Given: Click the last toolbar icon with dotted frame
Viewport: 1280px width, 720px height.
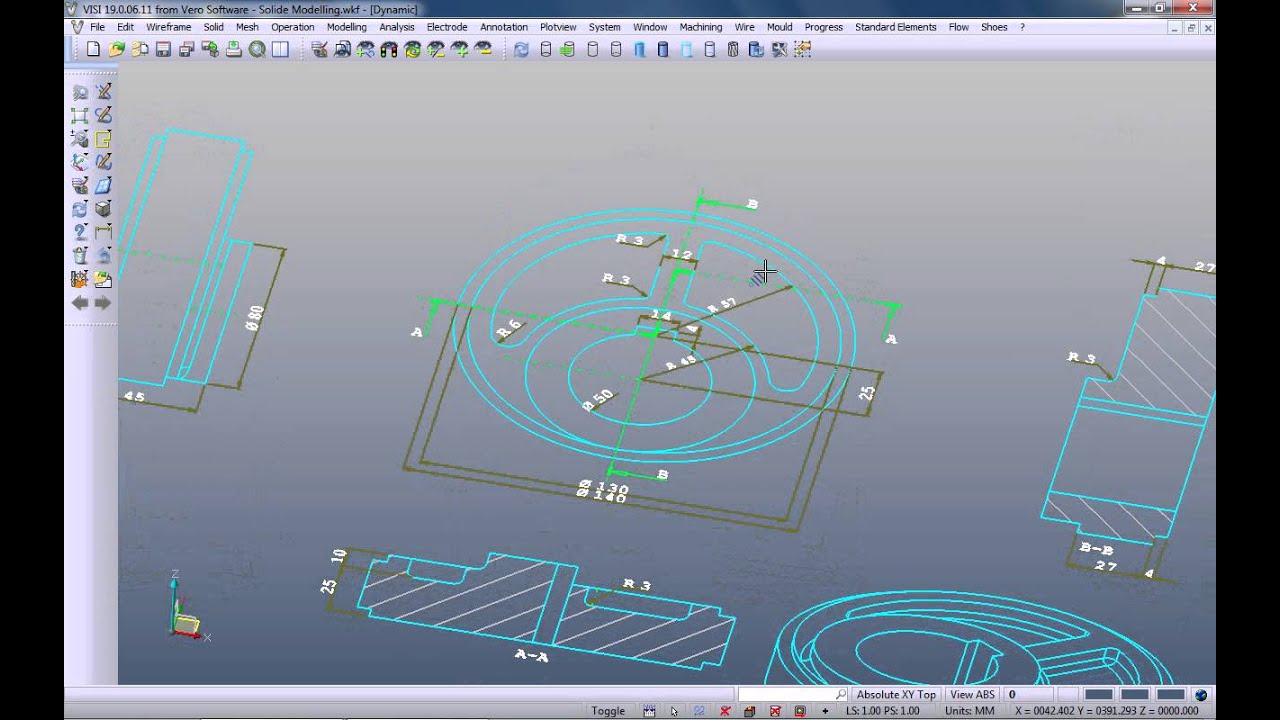Looking at the screenshot, I should pos(803,49).
